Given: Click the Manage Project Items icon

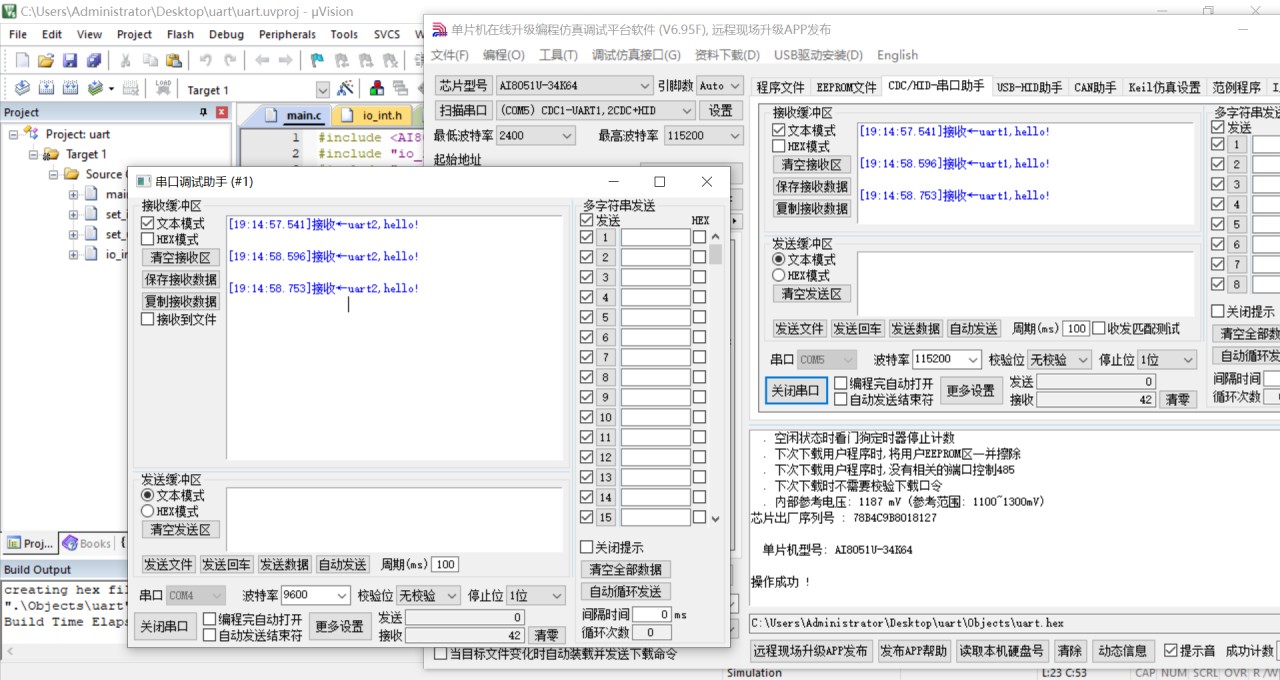Looking at the screenshot, I should [377, 89].
